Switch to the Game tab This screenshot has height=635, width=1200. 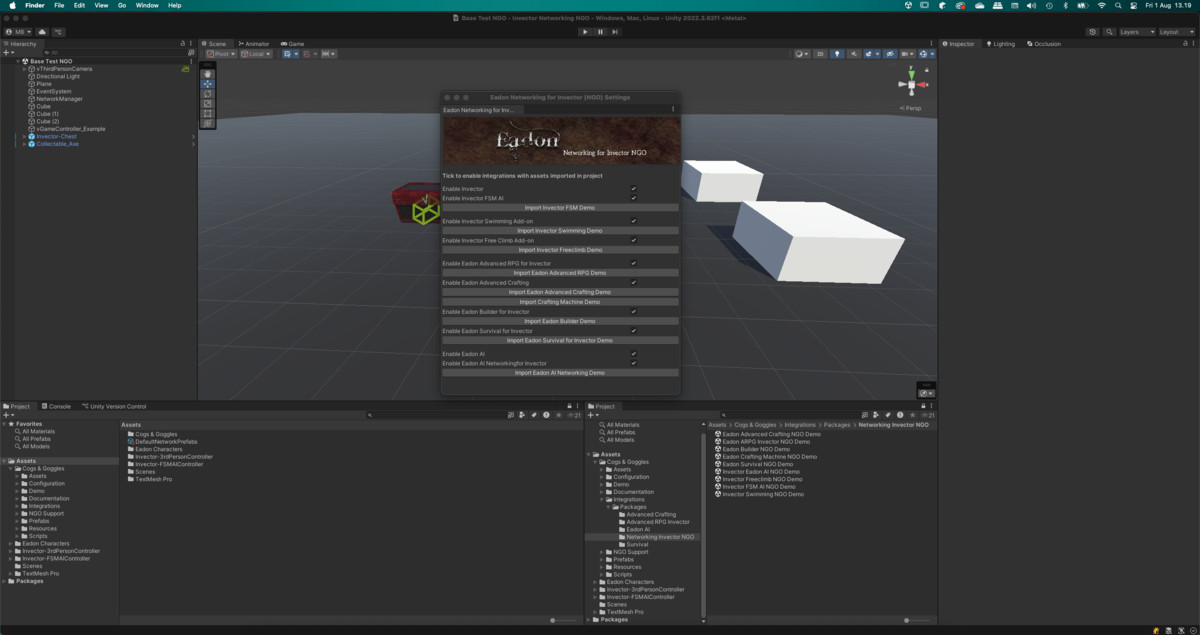click(x=294, y=44)
